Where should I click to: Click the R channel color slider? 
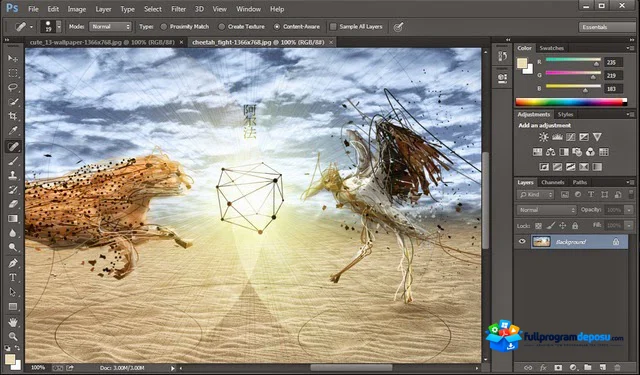[x=573, y=60]
